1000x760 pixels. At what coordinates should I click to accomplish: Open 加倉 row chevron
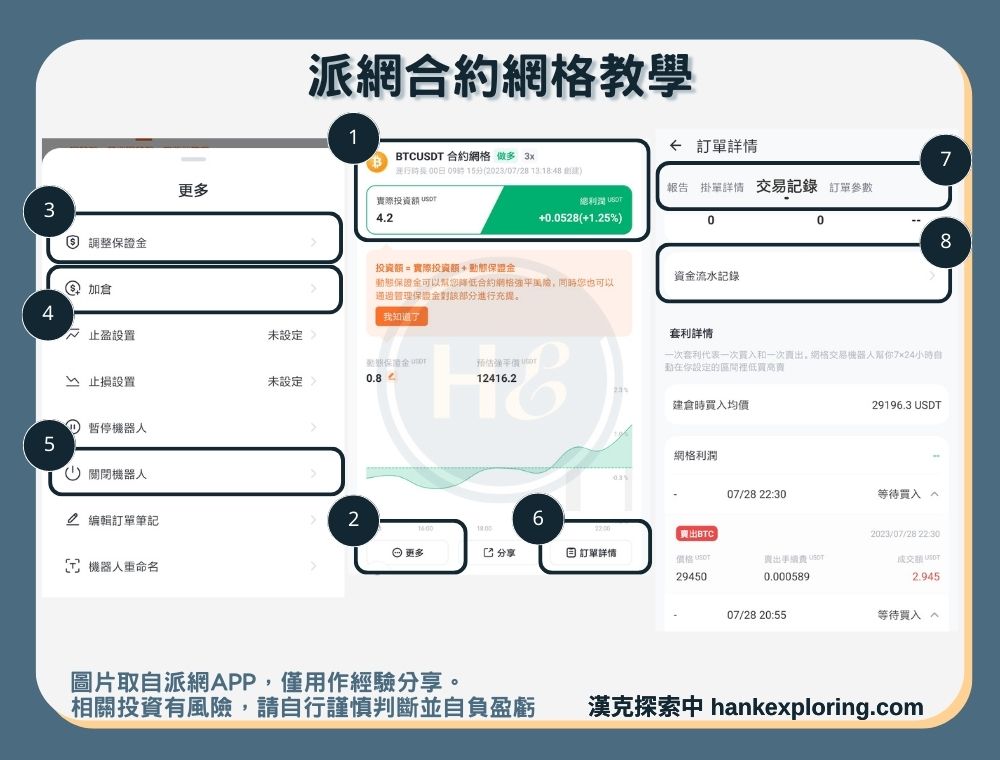[x=313, y=289]
